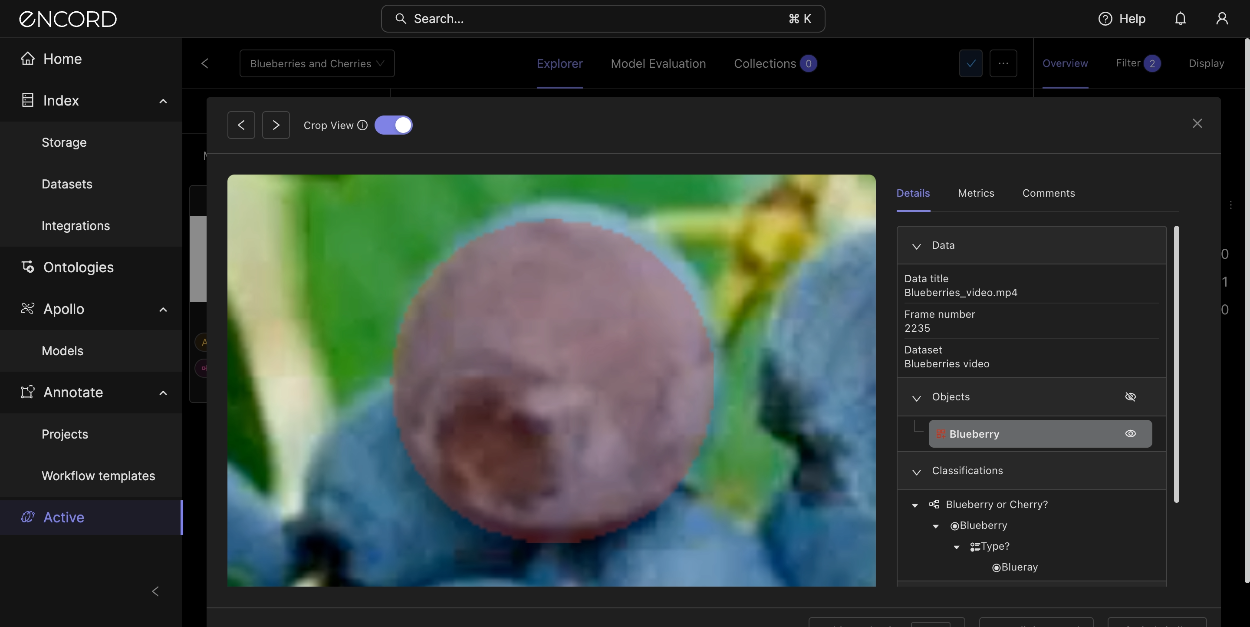The width and height of the screenshot is (1250, 627).
Task: Collapse Blueberry or Cherry? tree node
Action: 915,505
